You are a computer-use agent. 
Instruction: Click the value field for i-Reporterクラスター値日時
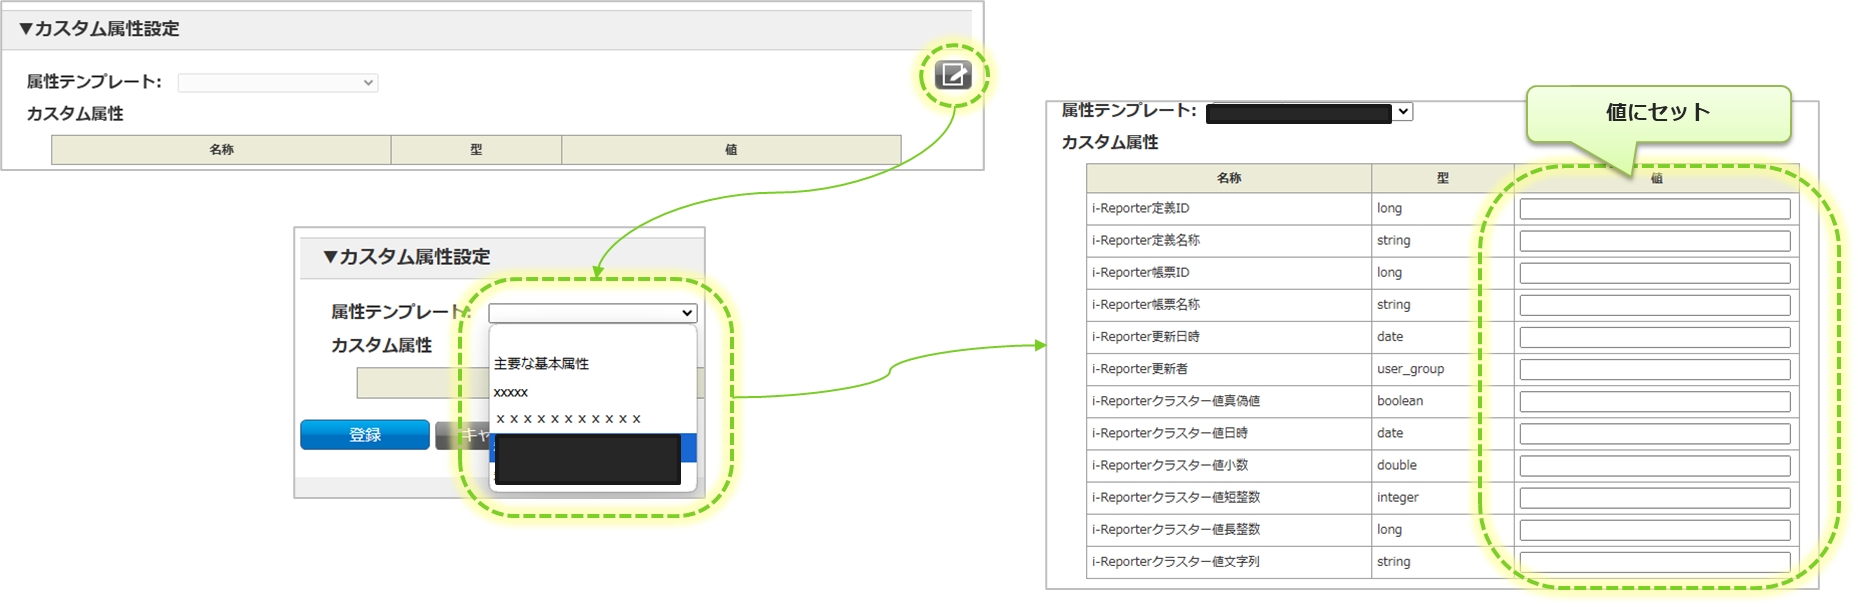pyautogui.click(x=1655, y=433)
